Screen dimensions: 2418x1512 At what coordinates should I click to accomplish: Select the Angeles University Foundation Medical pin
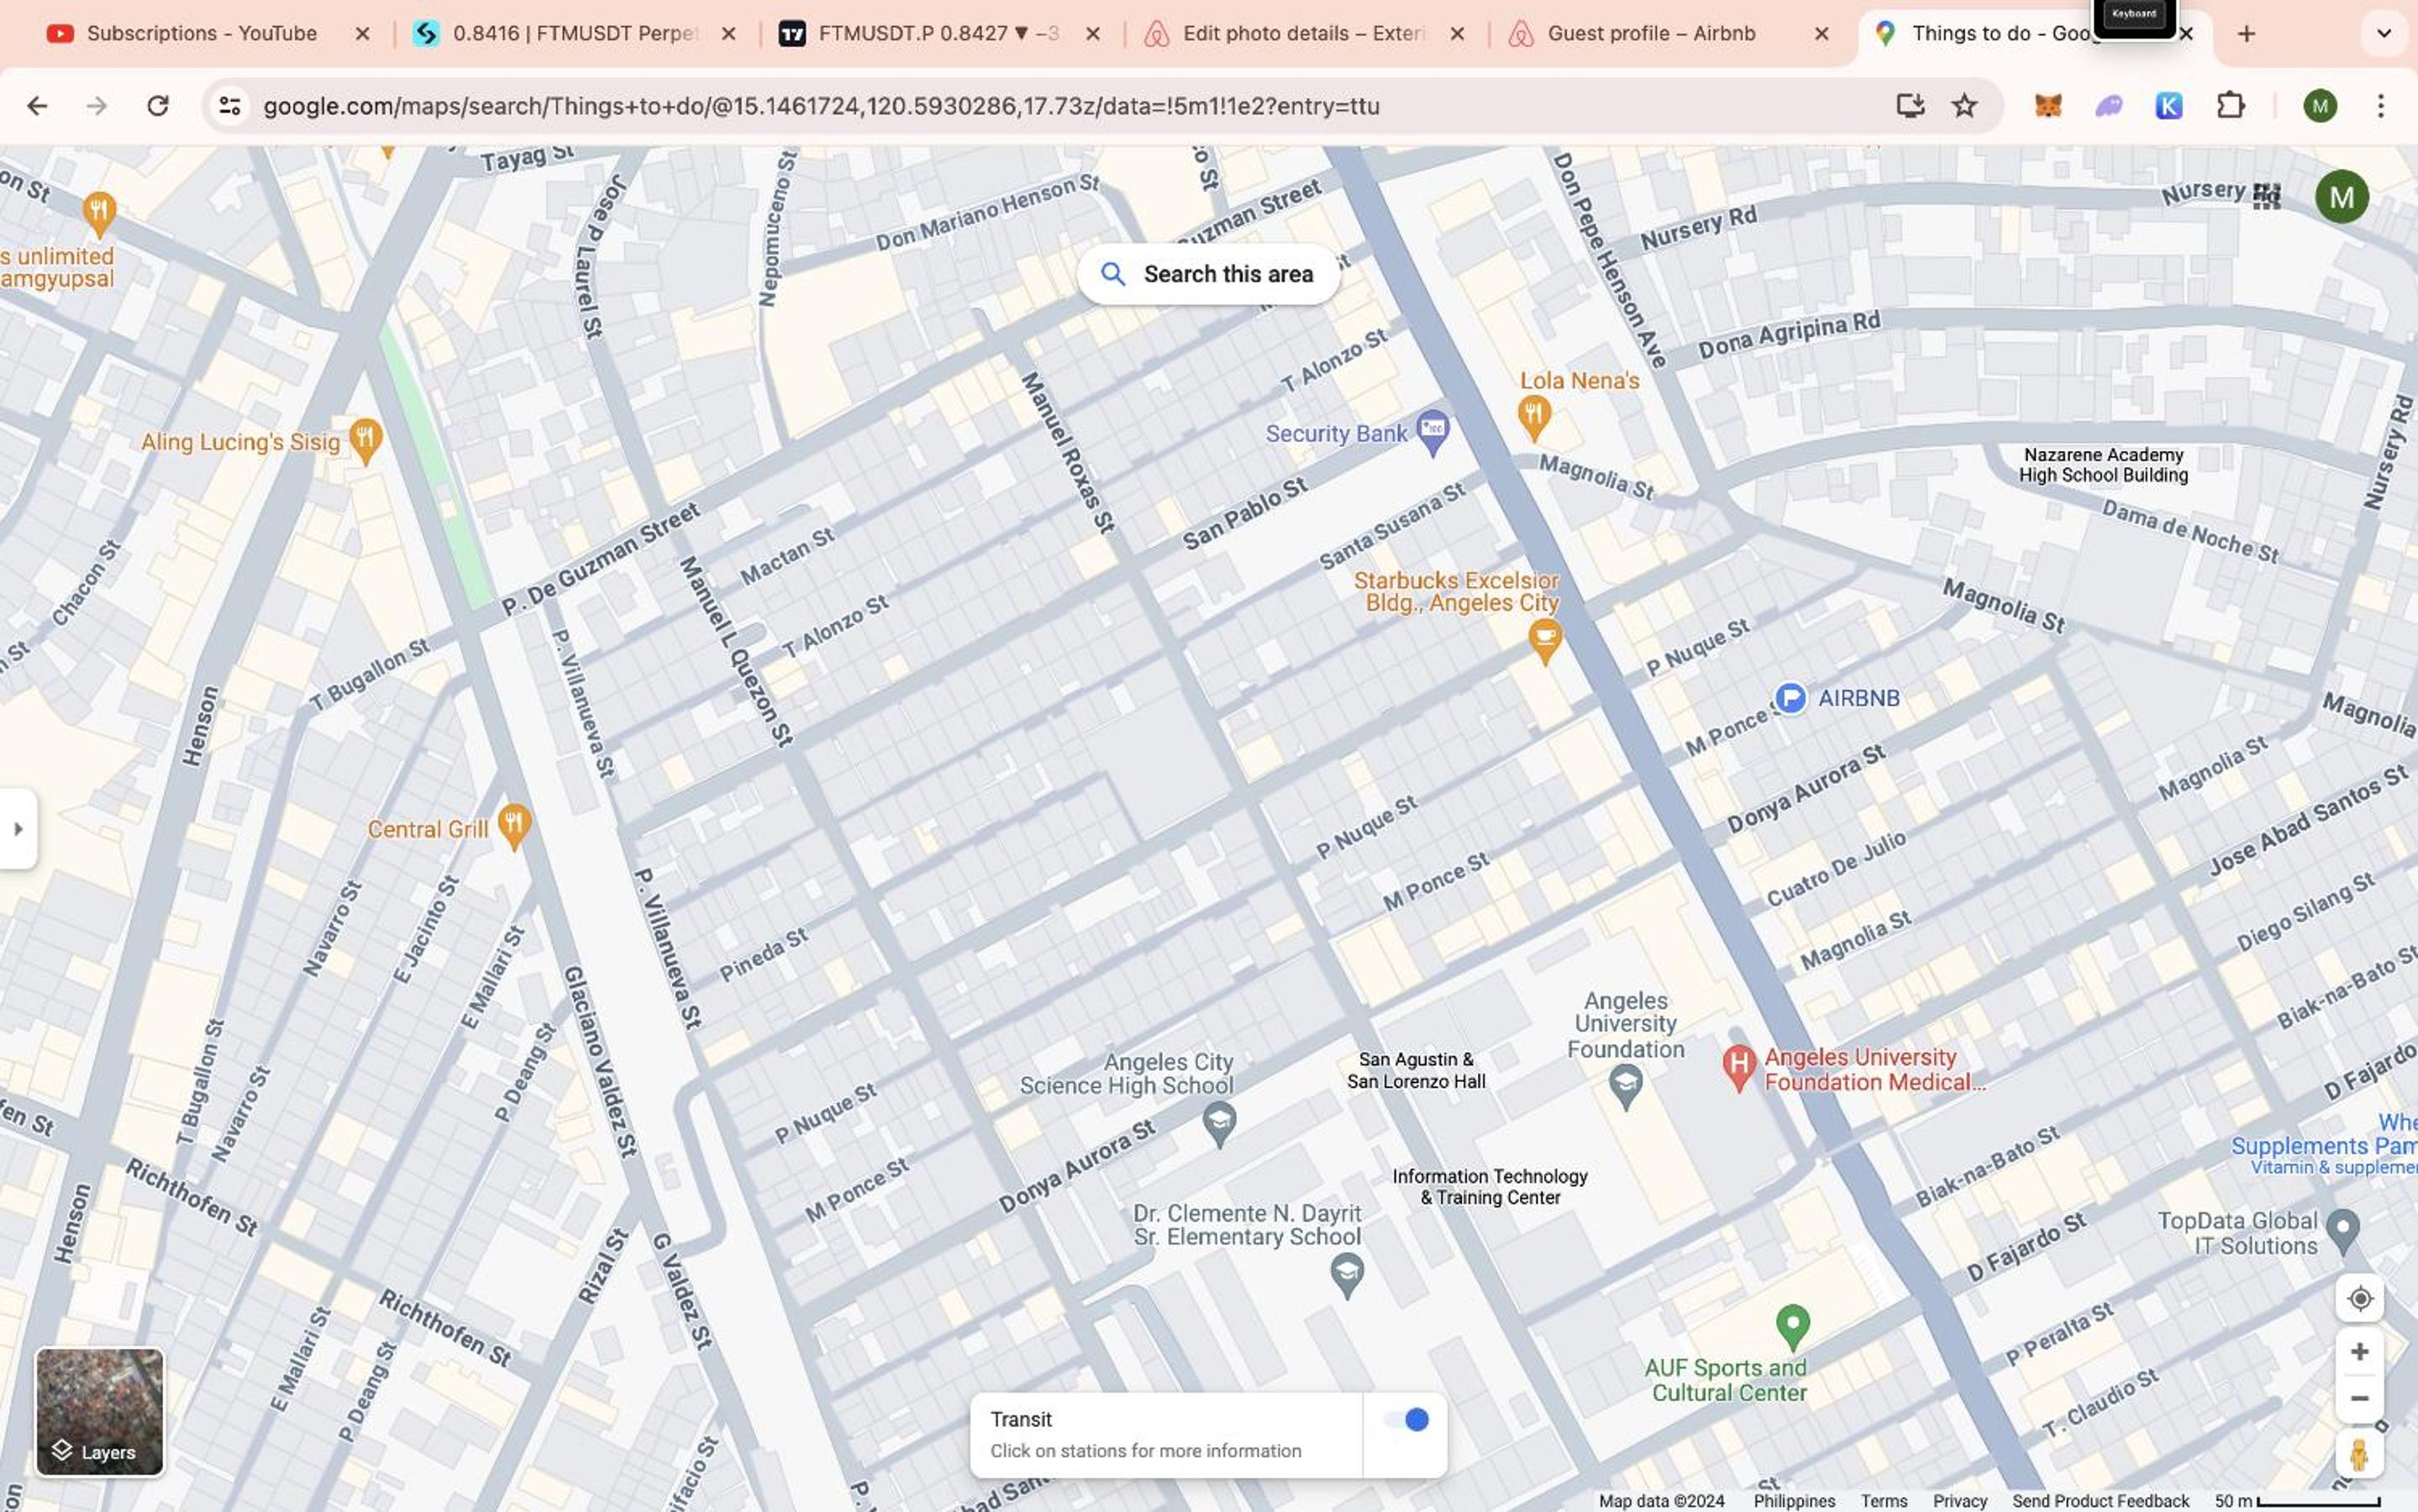coord(1738,1068)
